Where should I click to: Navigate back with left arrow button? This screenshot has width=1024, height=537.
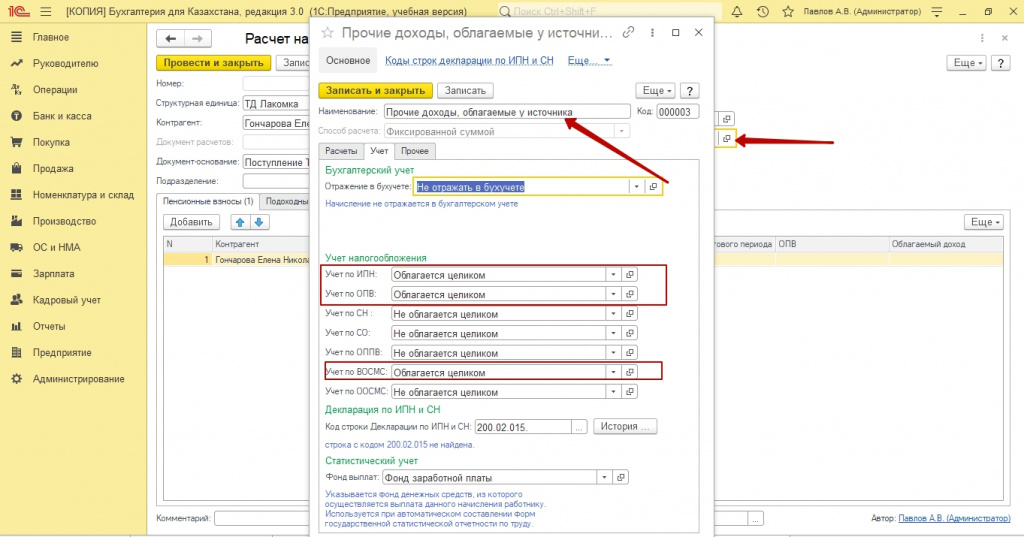170,39
